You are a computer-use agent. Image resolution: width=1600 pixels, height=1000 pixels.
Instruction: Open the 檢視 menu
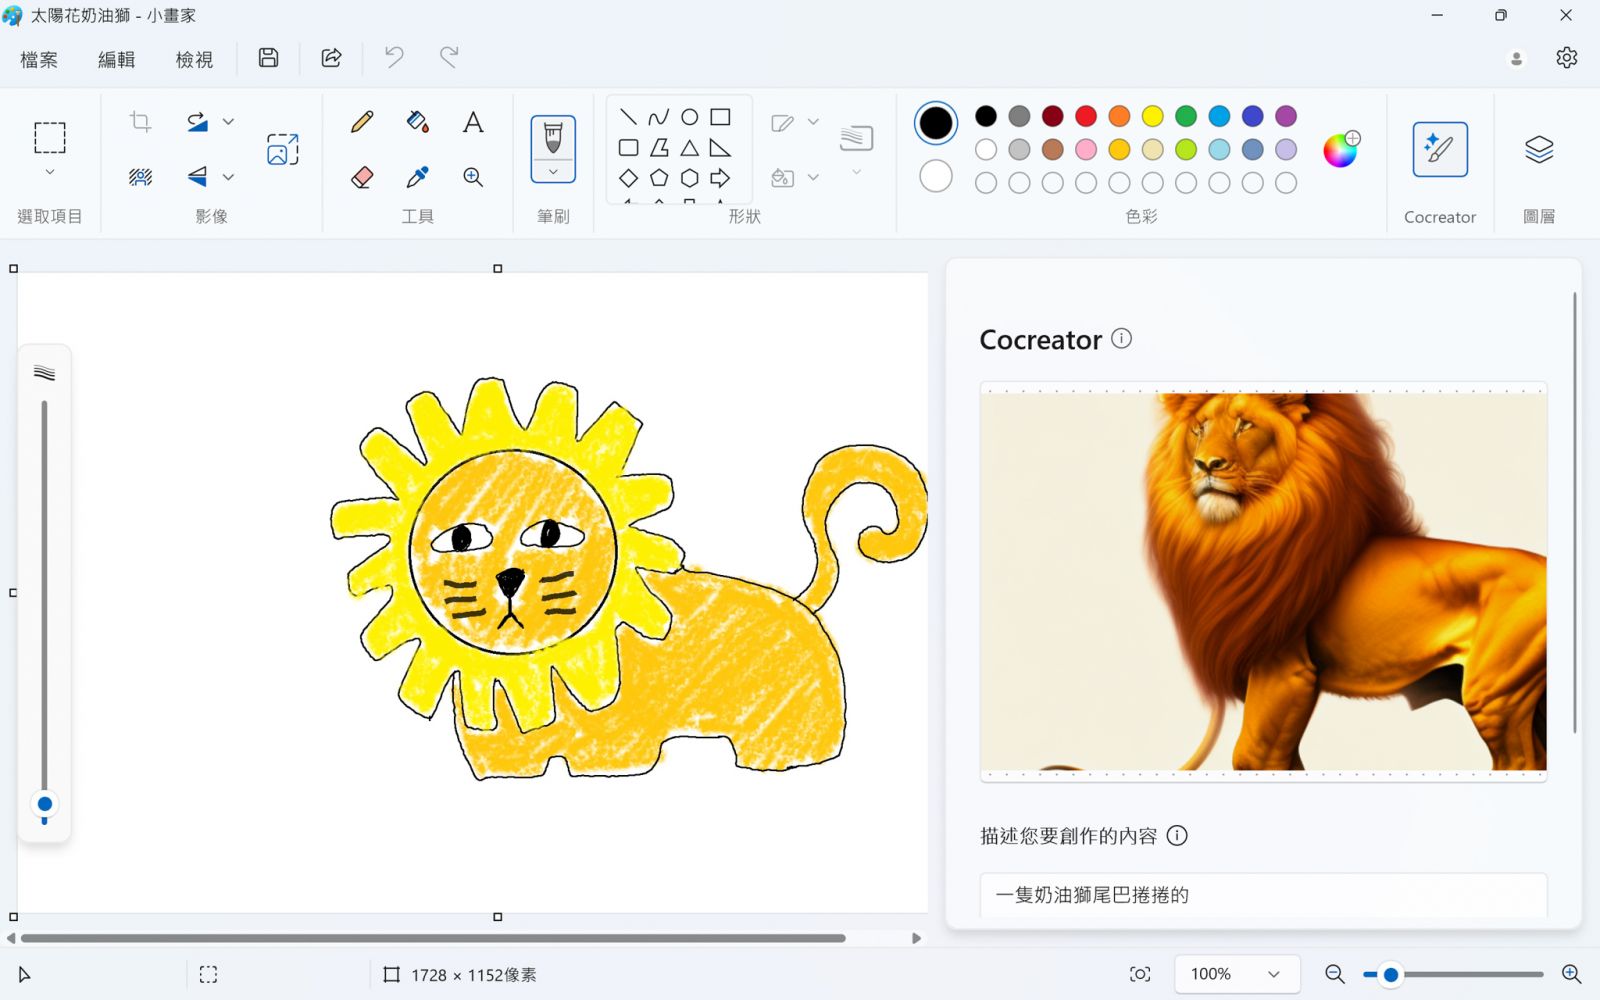tap(194, 59)
